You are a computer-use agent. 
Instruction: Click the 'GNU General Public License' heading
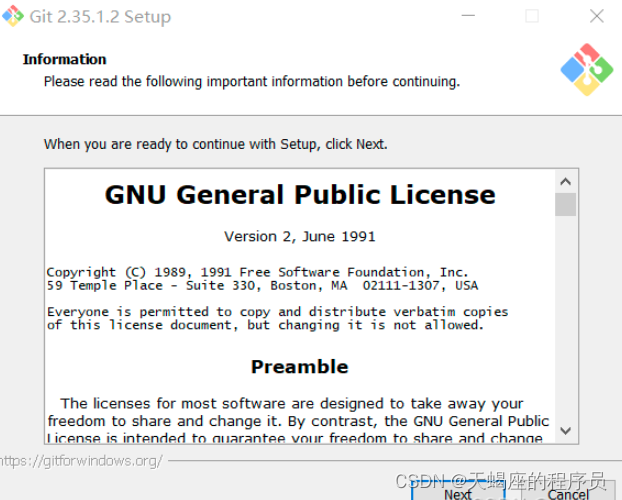coord(300,194)
